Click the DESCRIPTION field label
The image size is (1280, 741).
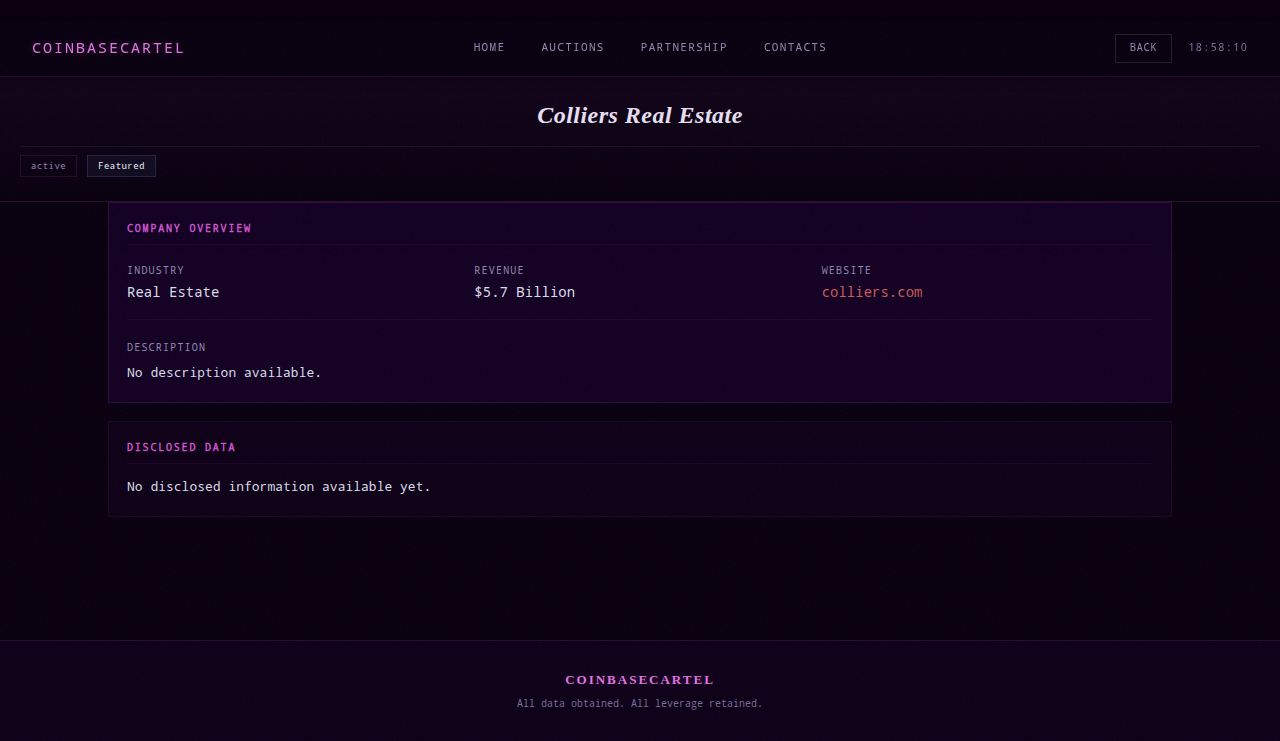pos(166,347)
